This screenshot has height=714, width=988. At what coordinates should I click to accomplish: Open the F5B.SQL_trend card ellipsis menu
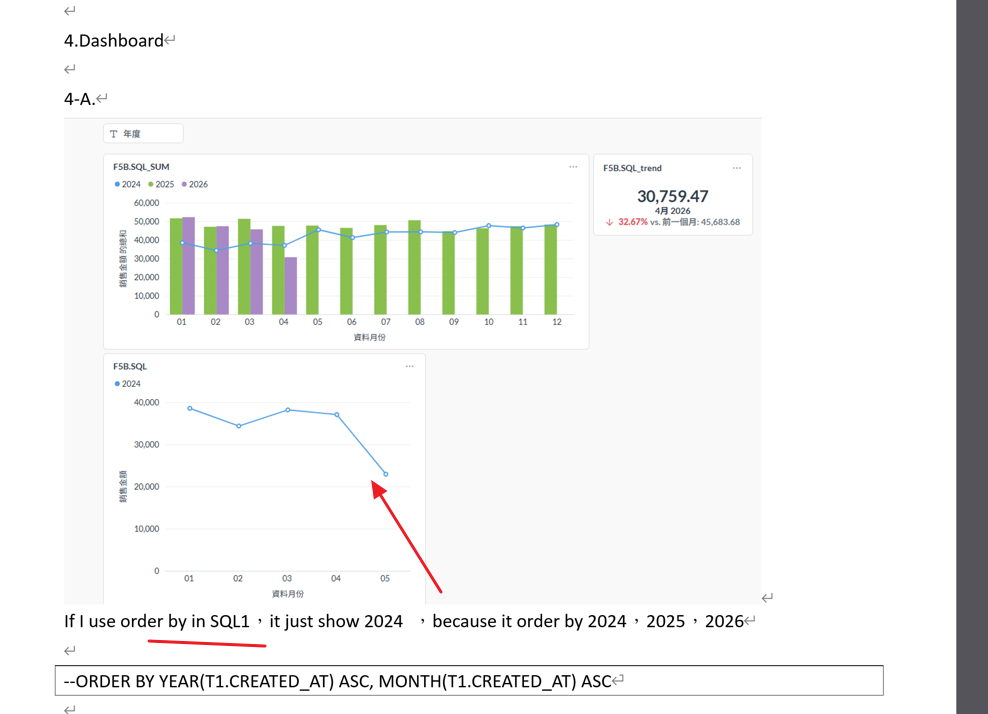click(x=737, y=168)
